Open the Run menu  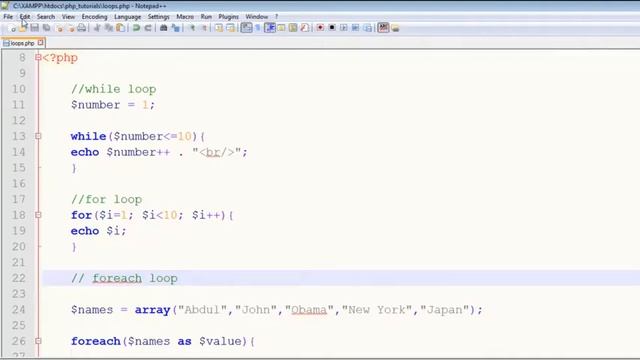(206, 17)
